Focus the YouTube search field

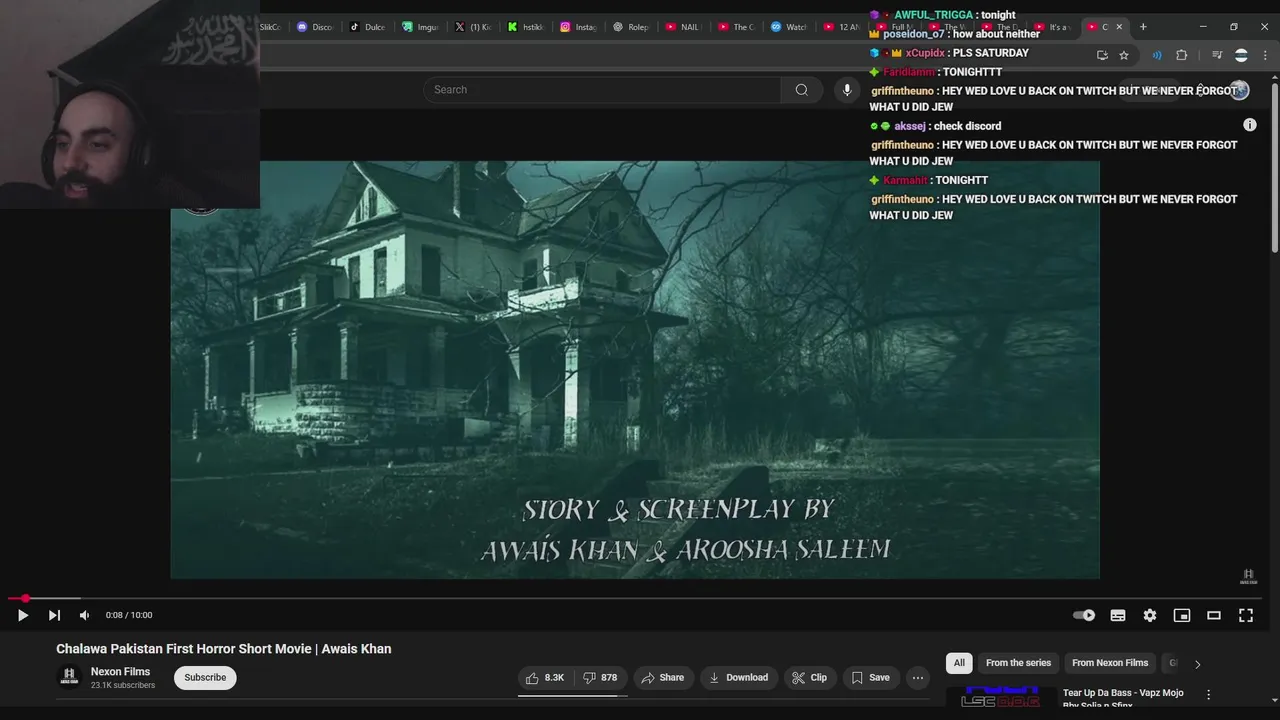click(x=602, y=90)
